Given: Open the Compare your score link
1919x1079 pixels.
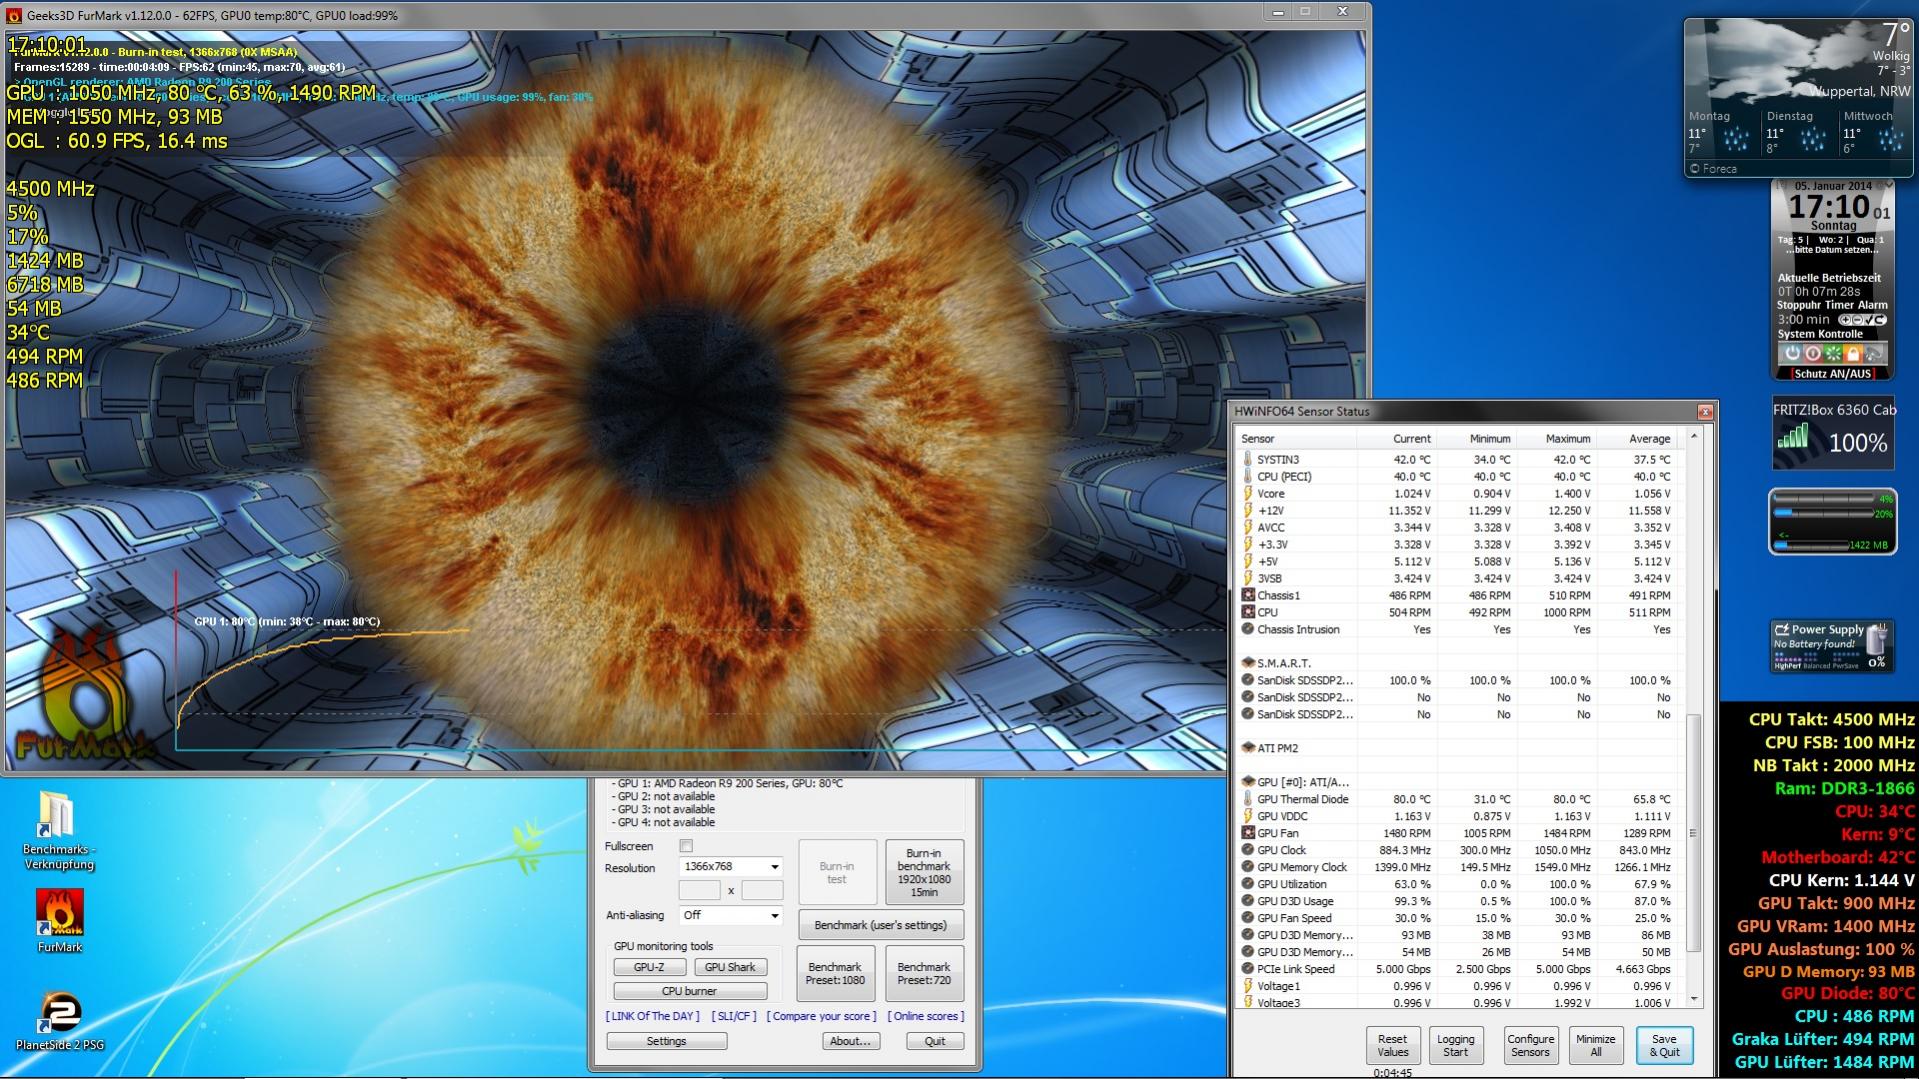Looking at the screenshot, I should click(x=821, y=1016).
